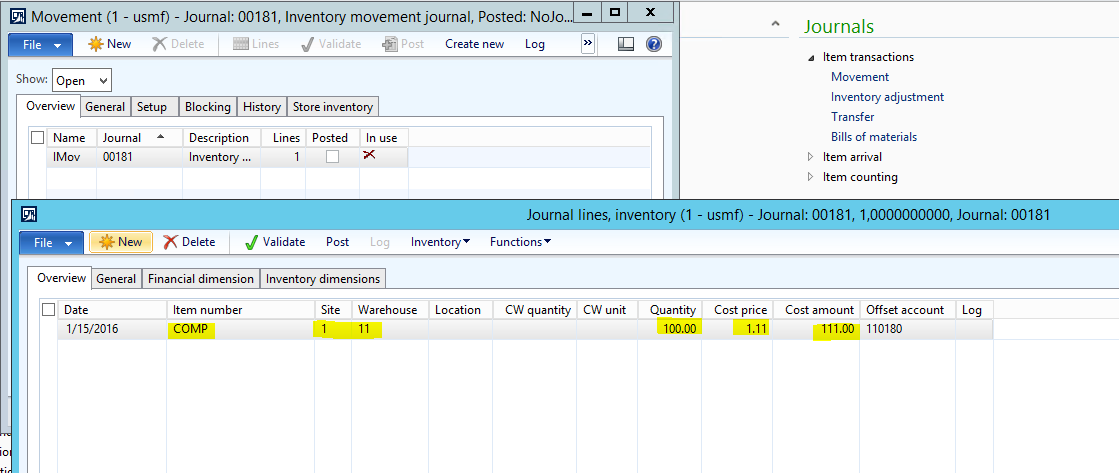Switch to the Inventory dimensions tab
The height and width of the screenshot is (473, 1119).
click(322, 279)
